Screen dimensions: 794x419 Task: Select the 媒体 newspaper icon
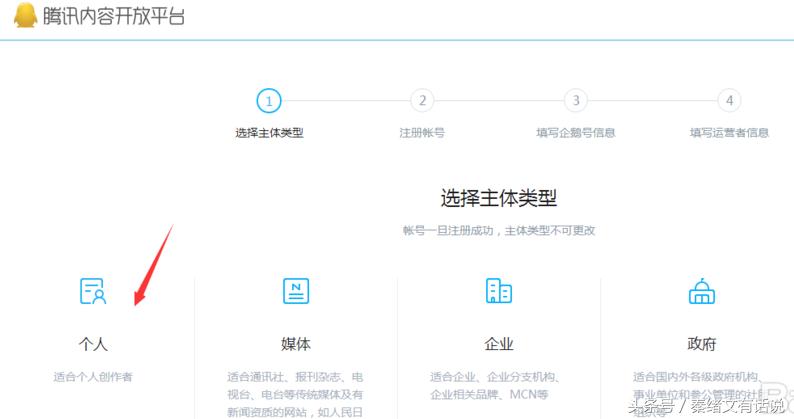pyautogui.click(x=296, y=291)
